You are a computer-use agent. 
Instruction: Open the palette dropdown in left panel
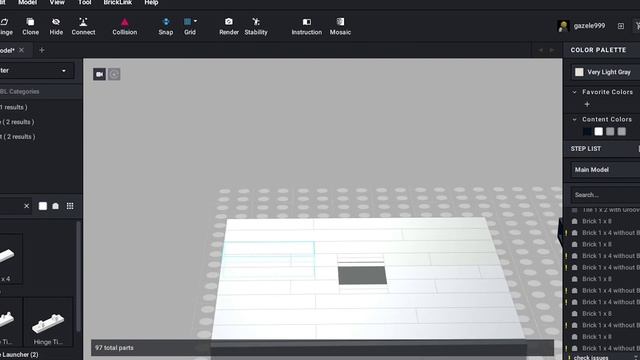pyautogui.click(x=37, y=70)
